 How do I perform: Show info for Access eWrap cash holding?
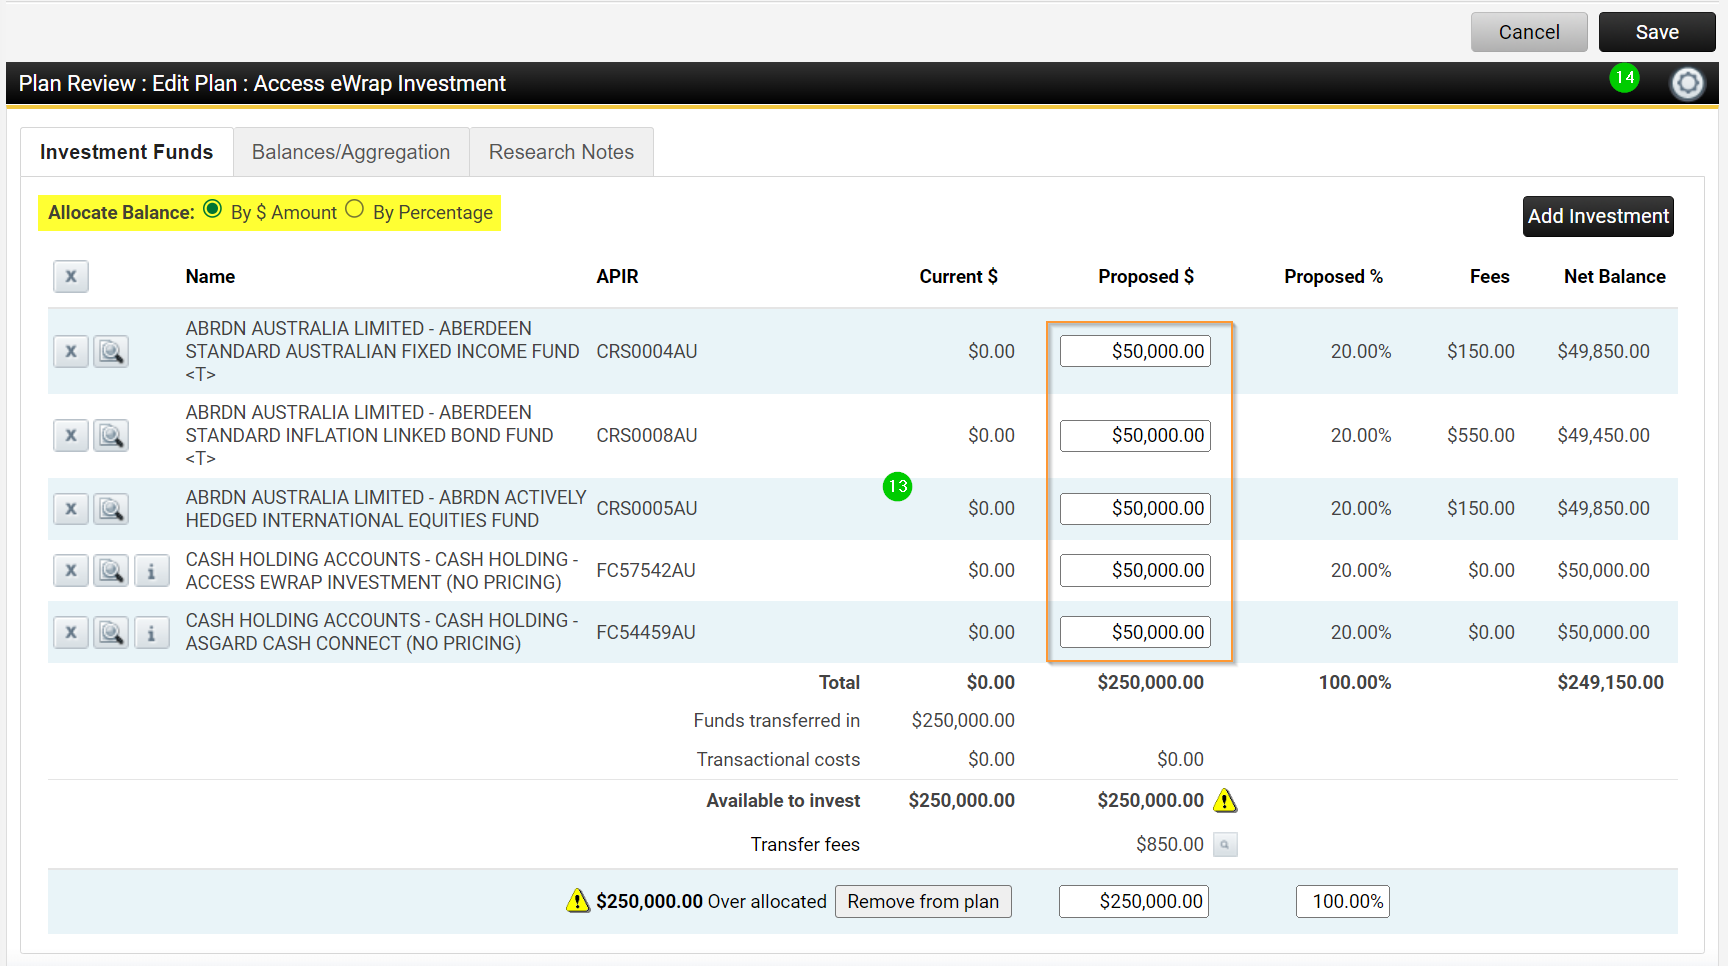click(152, 571)
